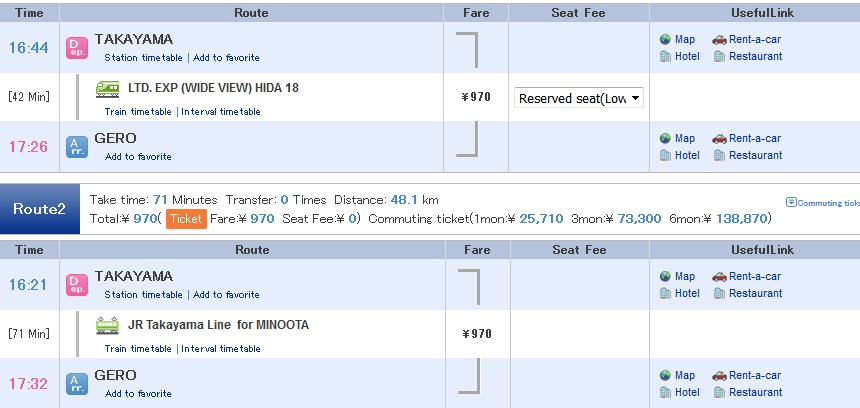The width and height of the screenshot is (860, 408).
Task: Click the globe Map icon for TAKAYAMA 16:44
Action: coord(665,39)
